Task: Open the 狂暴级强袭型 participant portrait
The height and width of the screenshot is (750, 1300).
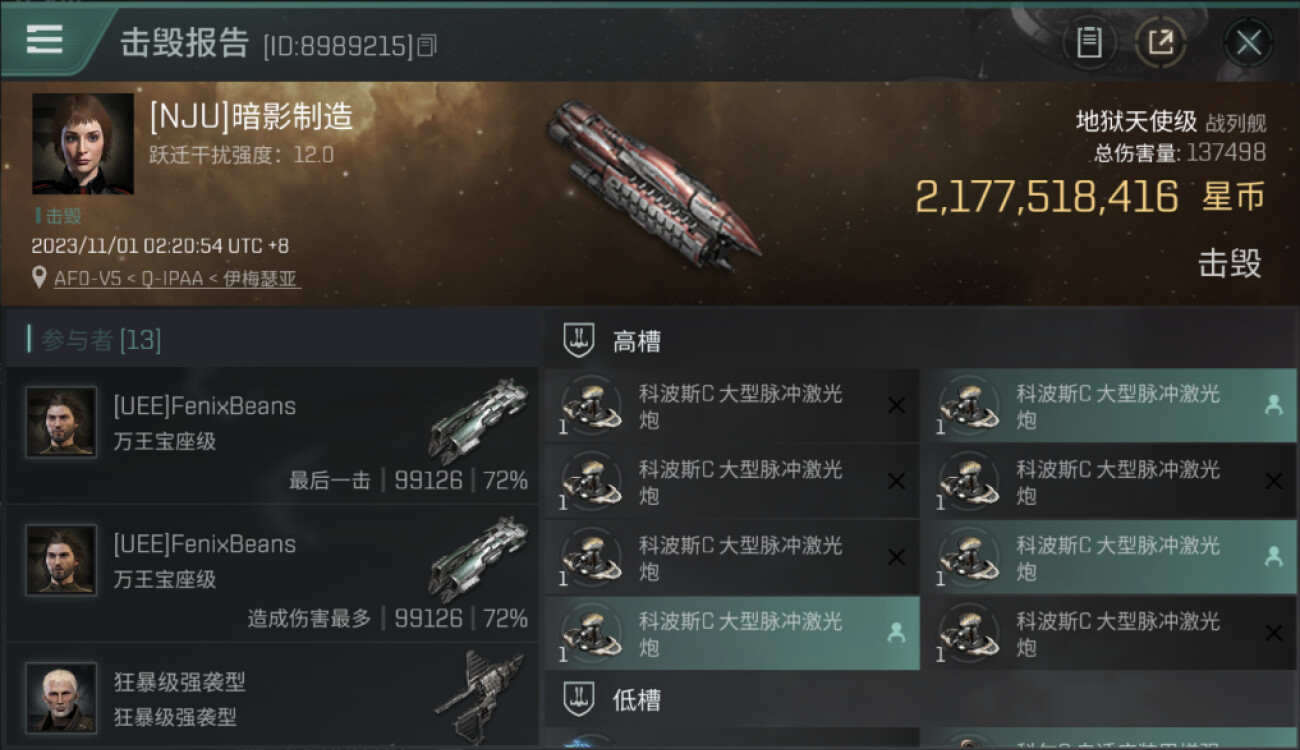Action: pyautogui.click(x=62, y=697)
